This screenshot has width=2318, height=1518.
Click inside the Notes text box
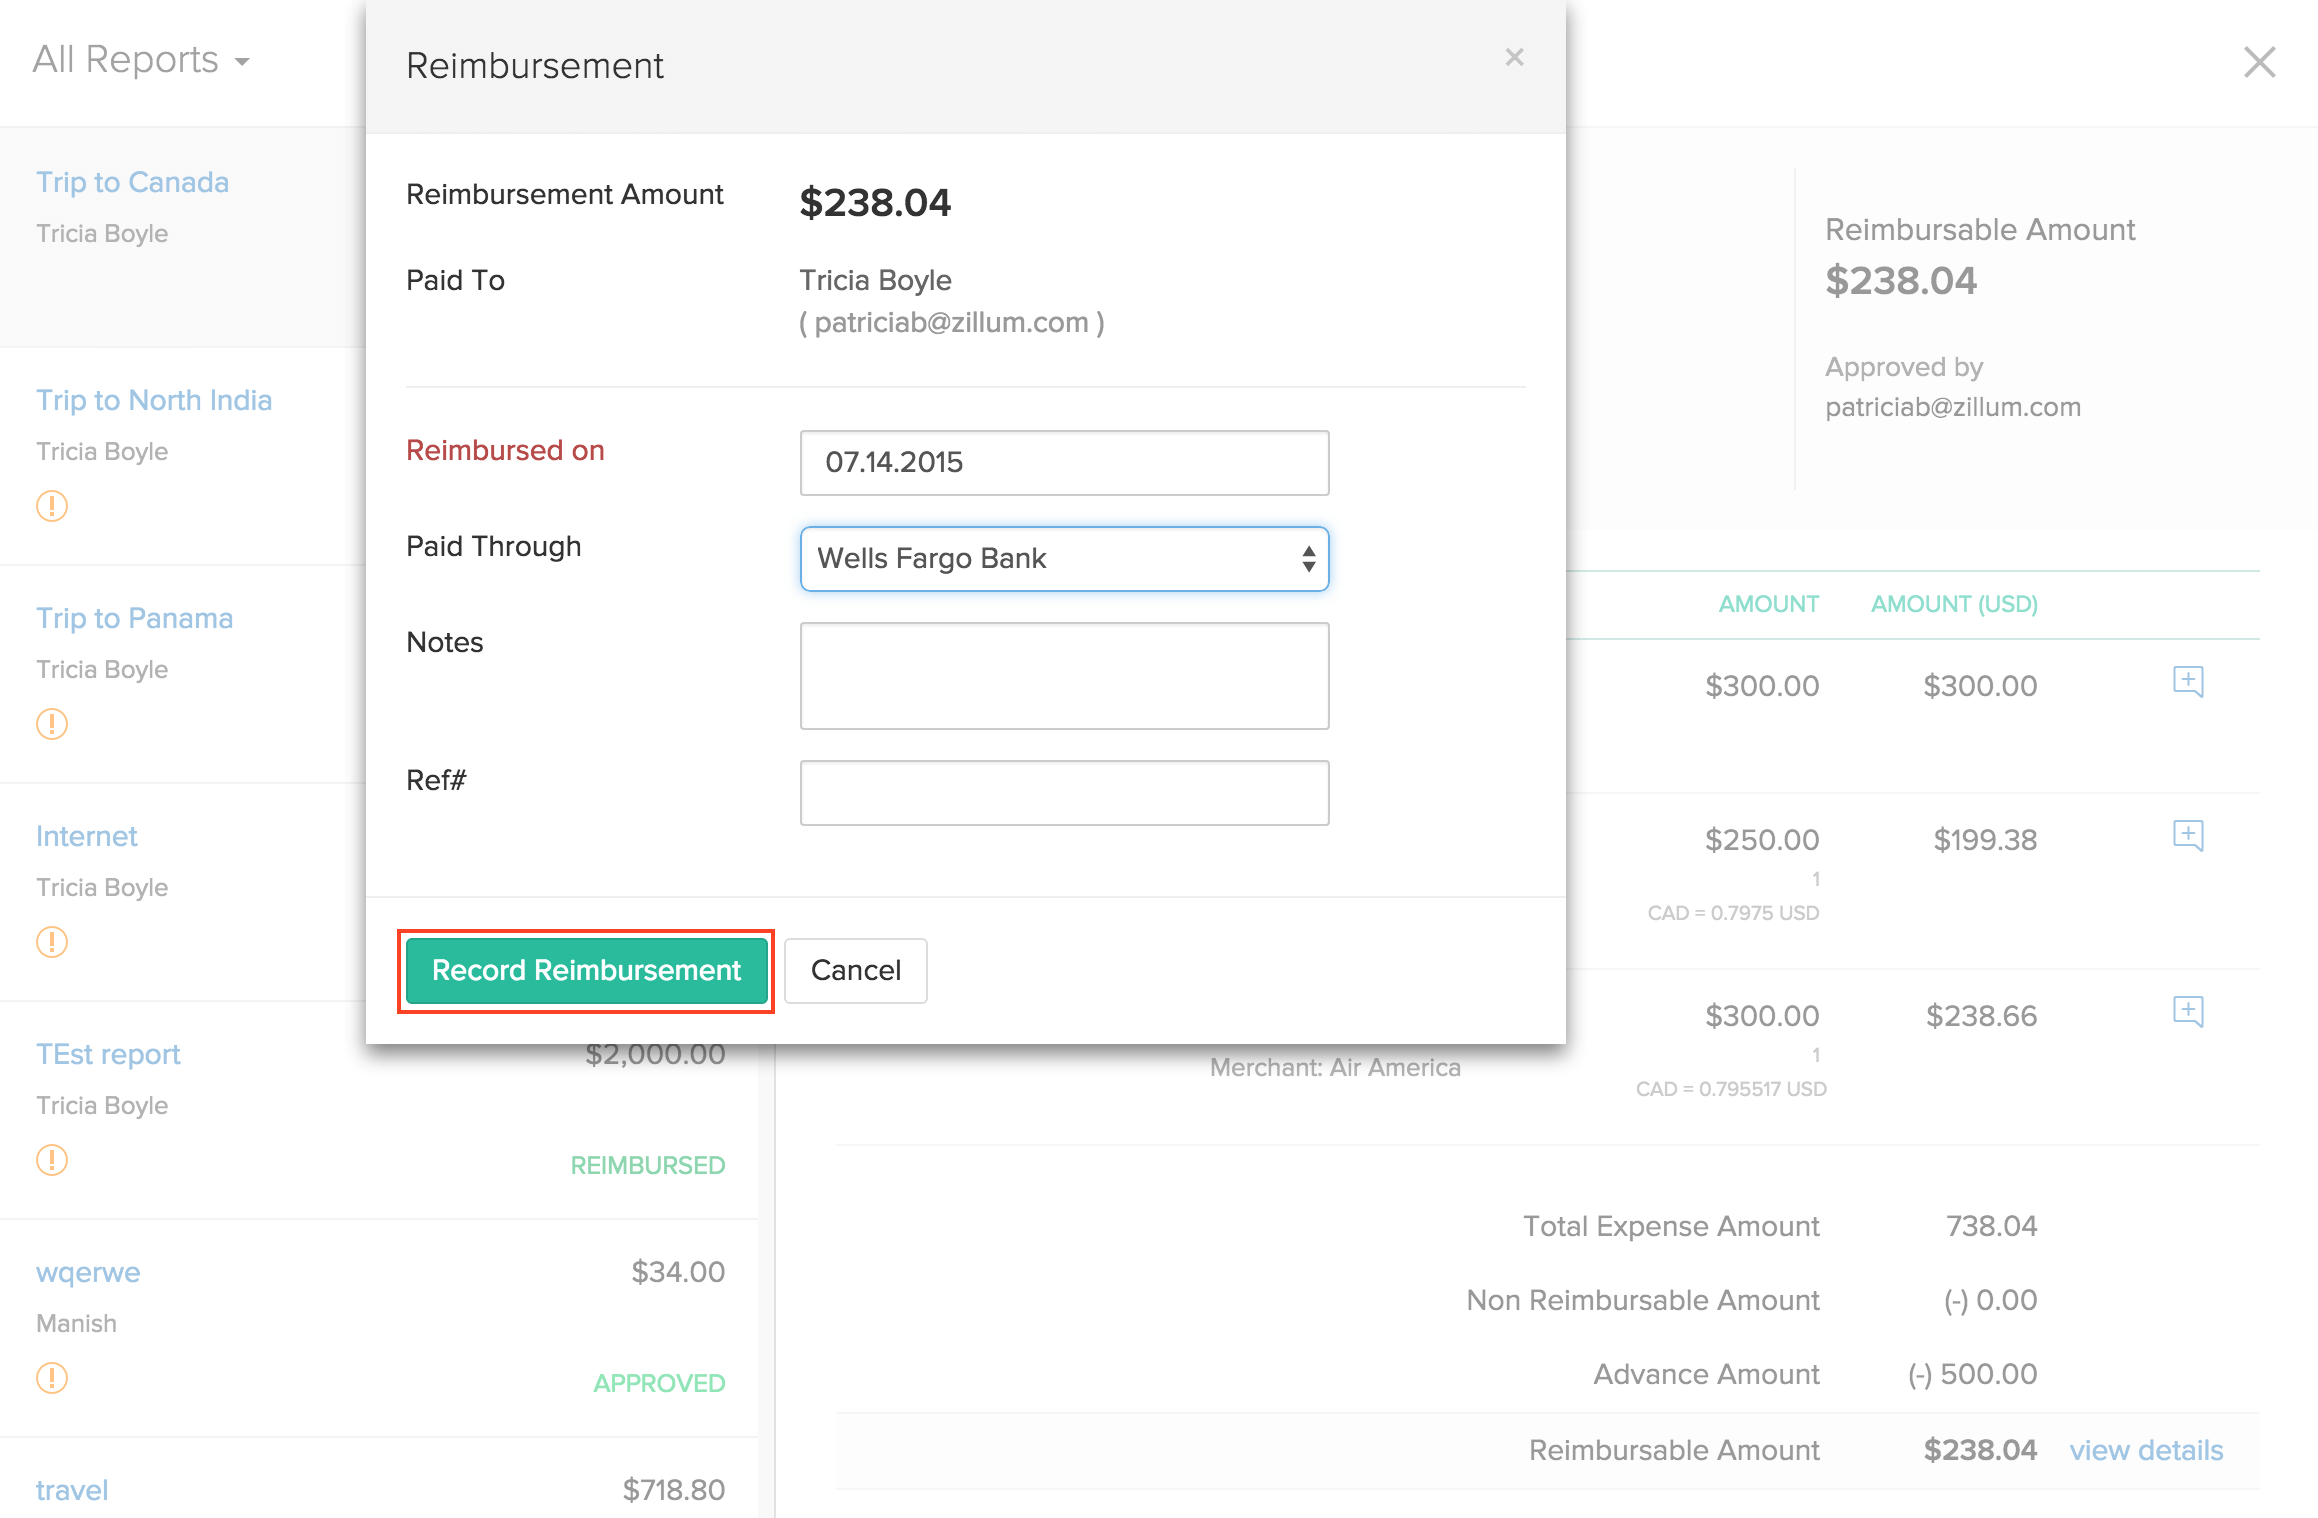(x=1063, y=676)
